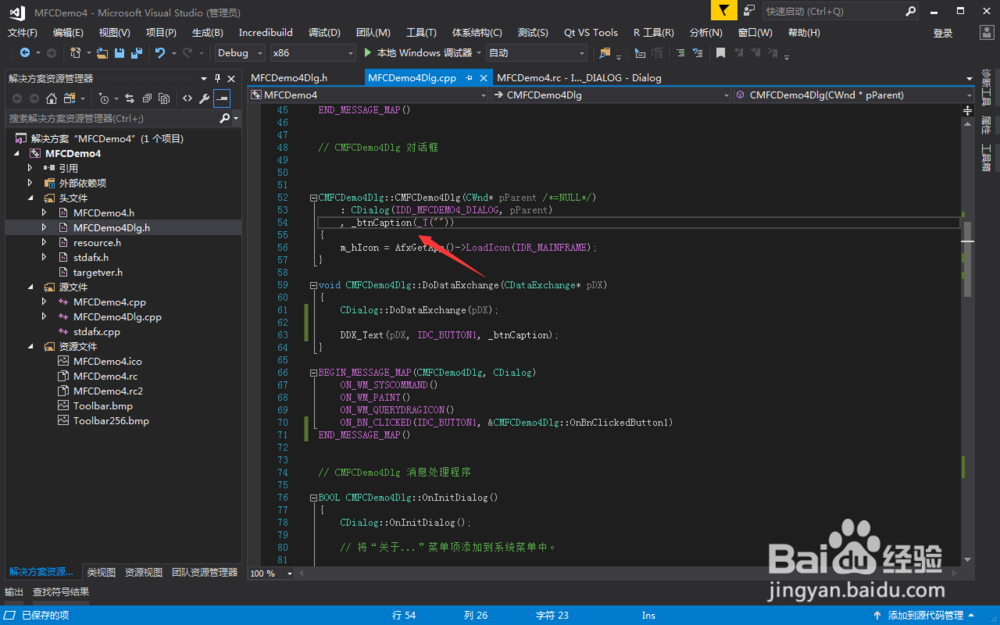Collapse the DoDataExchange function code block
The image size is (1000, 625).
pyautogui.click(x=313, y=285)
